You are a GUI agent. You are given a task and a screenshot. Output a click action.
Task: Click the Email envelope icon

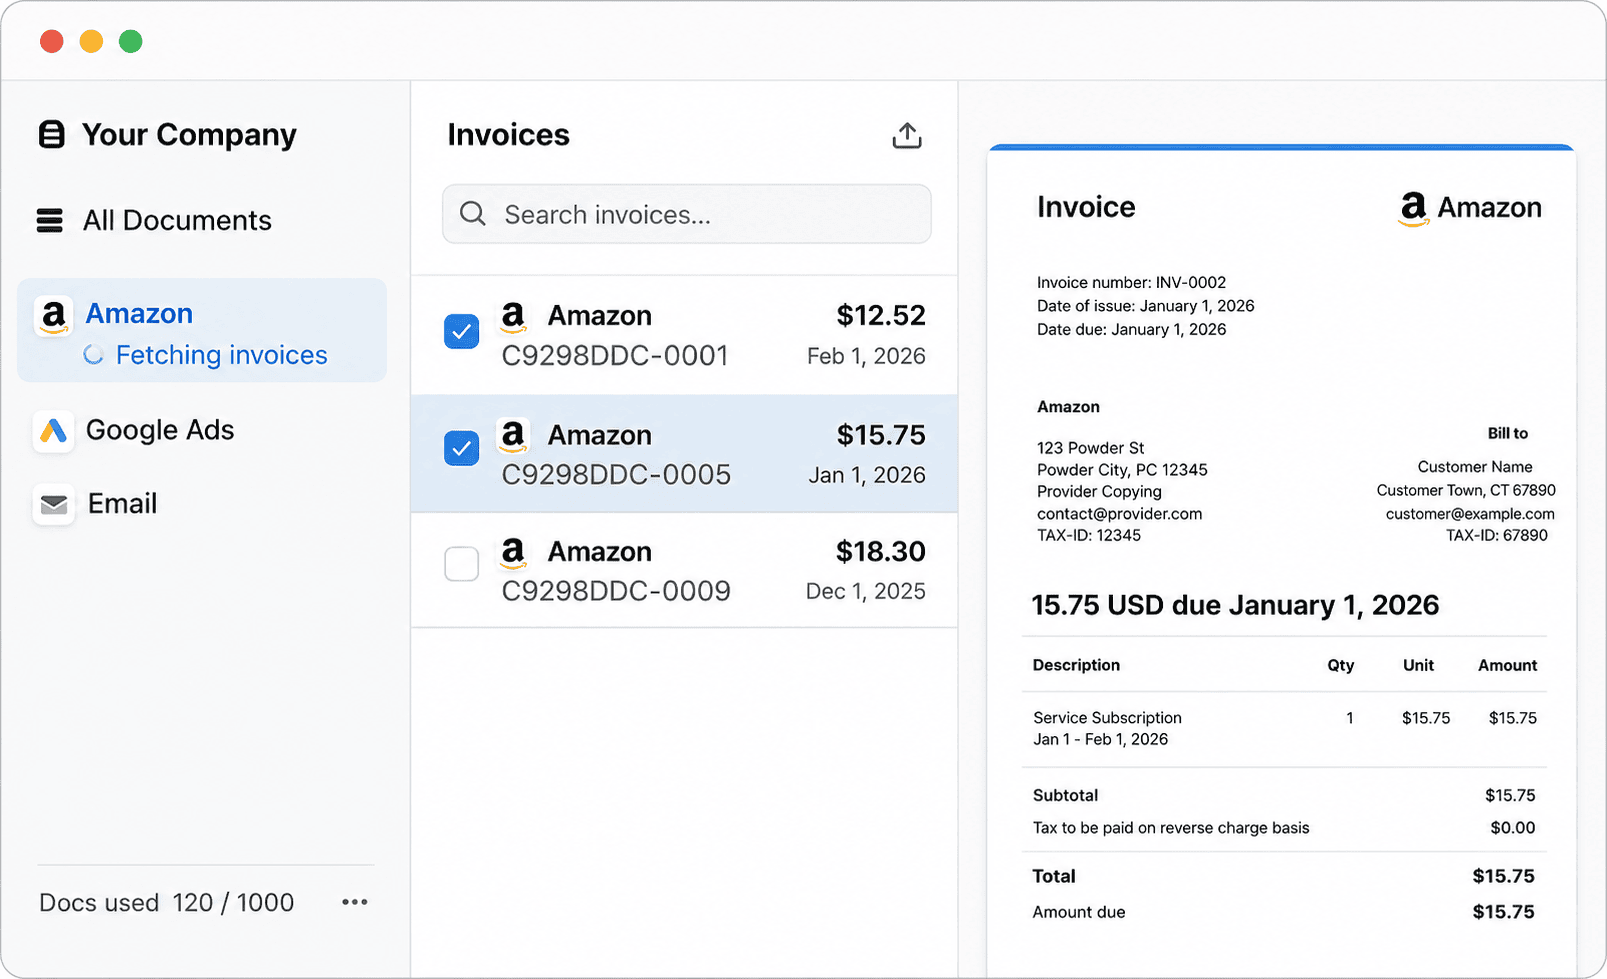pos(54,505)
